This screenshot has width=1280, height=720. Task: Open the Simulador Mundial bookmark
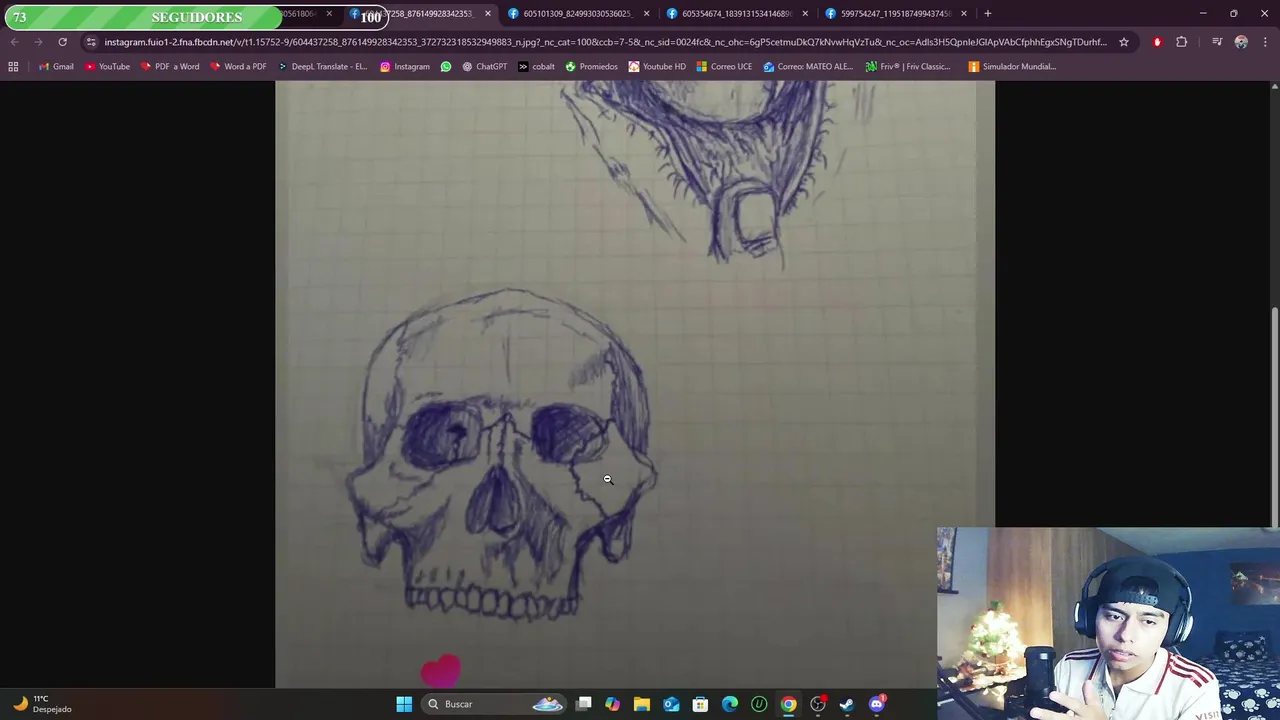tap(1012, 66)
